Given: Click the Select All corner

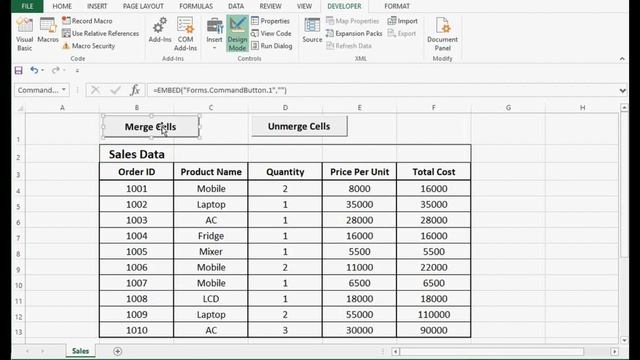Looking at the screenshot, I should [19, 108].
